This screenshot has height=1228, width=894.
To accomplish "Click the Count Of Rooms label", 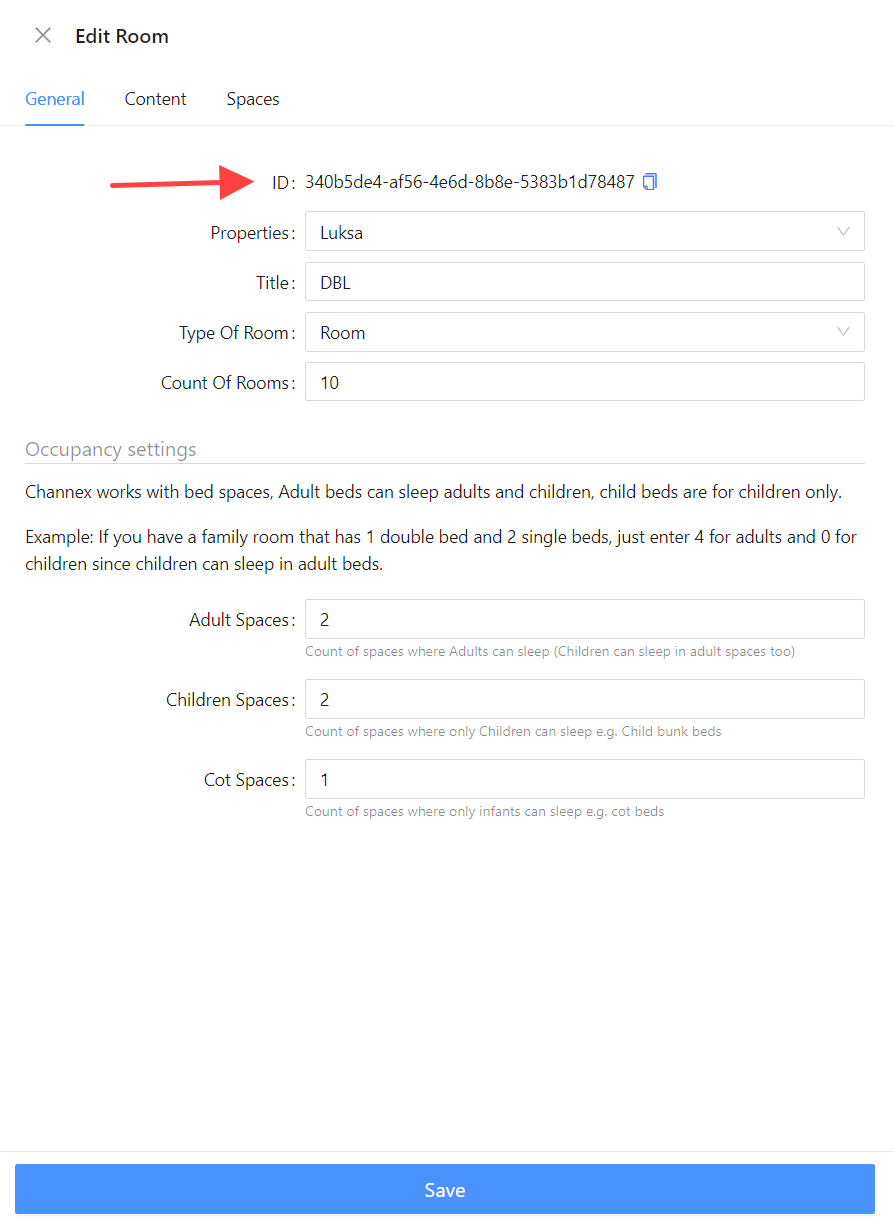I will point(227,383).
